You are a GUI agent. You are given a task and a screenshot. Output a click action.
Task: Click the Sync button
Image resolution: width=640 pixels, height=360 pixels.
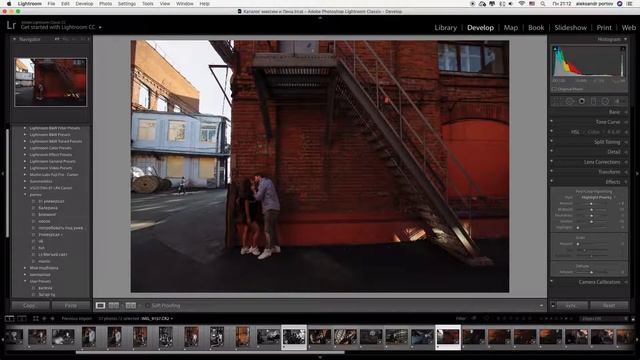[573, 305]
